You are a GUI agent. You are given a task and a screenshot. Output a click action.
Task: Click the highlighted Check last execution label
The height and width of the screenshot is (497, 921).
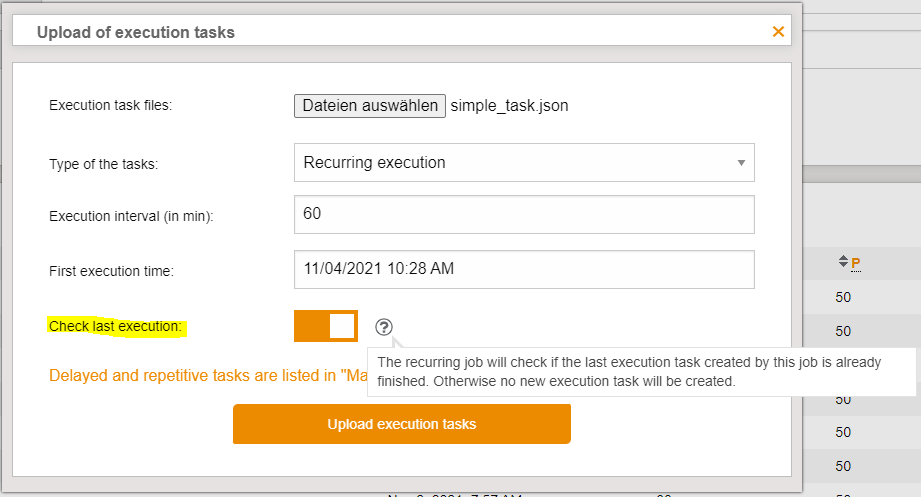click(x=116, y=326)
